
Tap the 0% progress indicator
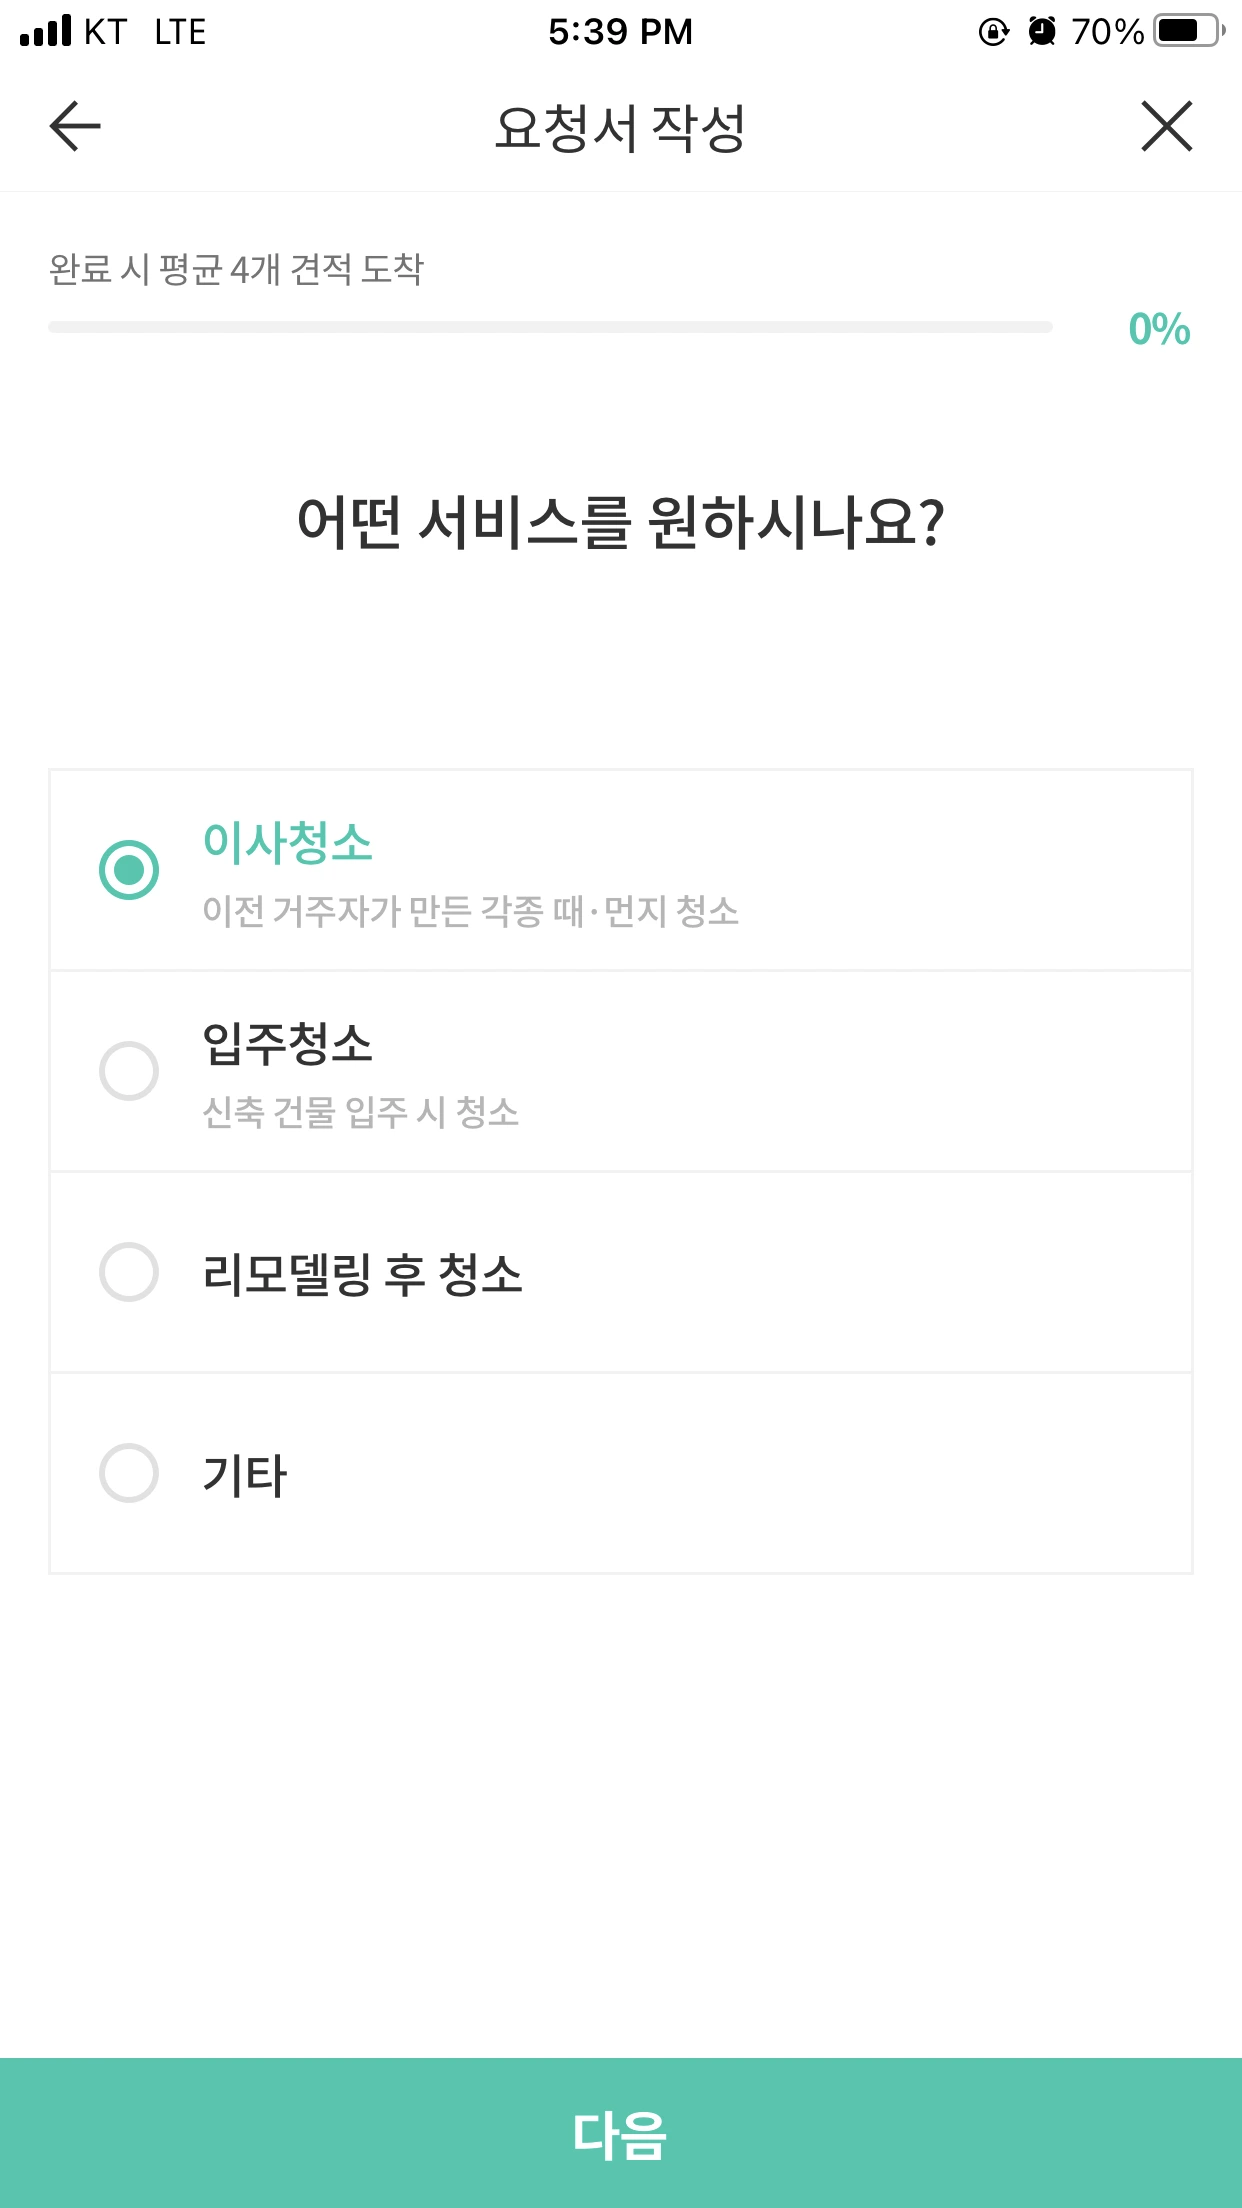(1159, 329)
